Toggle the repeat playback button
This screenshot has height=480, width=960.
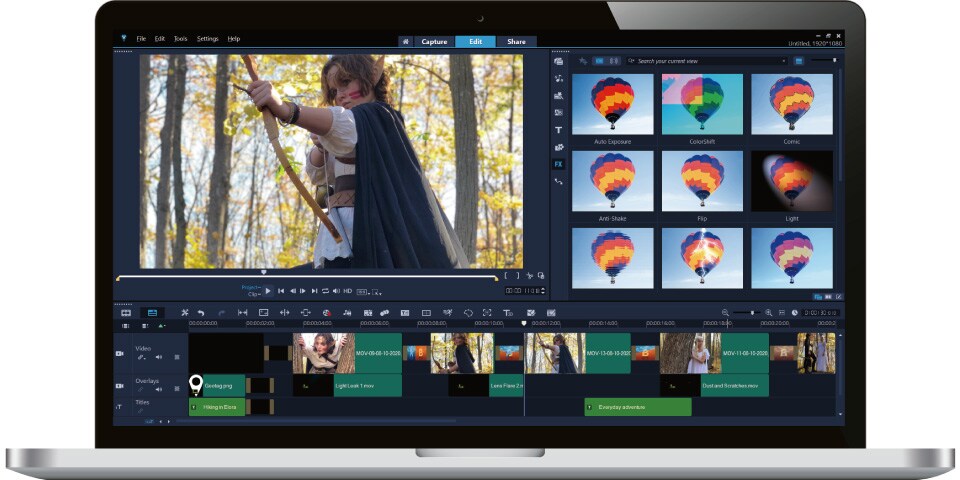click(325, 291)
